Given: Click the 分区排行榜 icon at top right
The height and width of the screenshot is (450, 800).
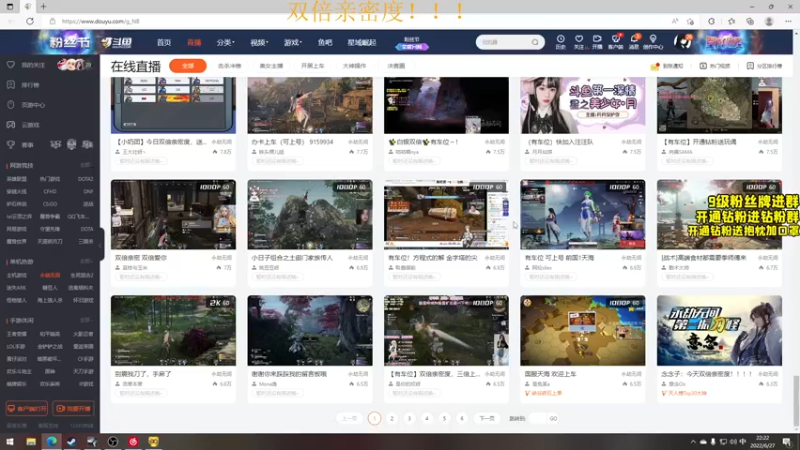Looking at the screenshot, I should pos(750,66).
